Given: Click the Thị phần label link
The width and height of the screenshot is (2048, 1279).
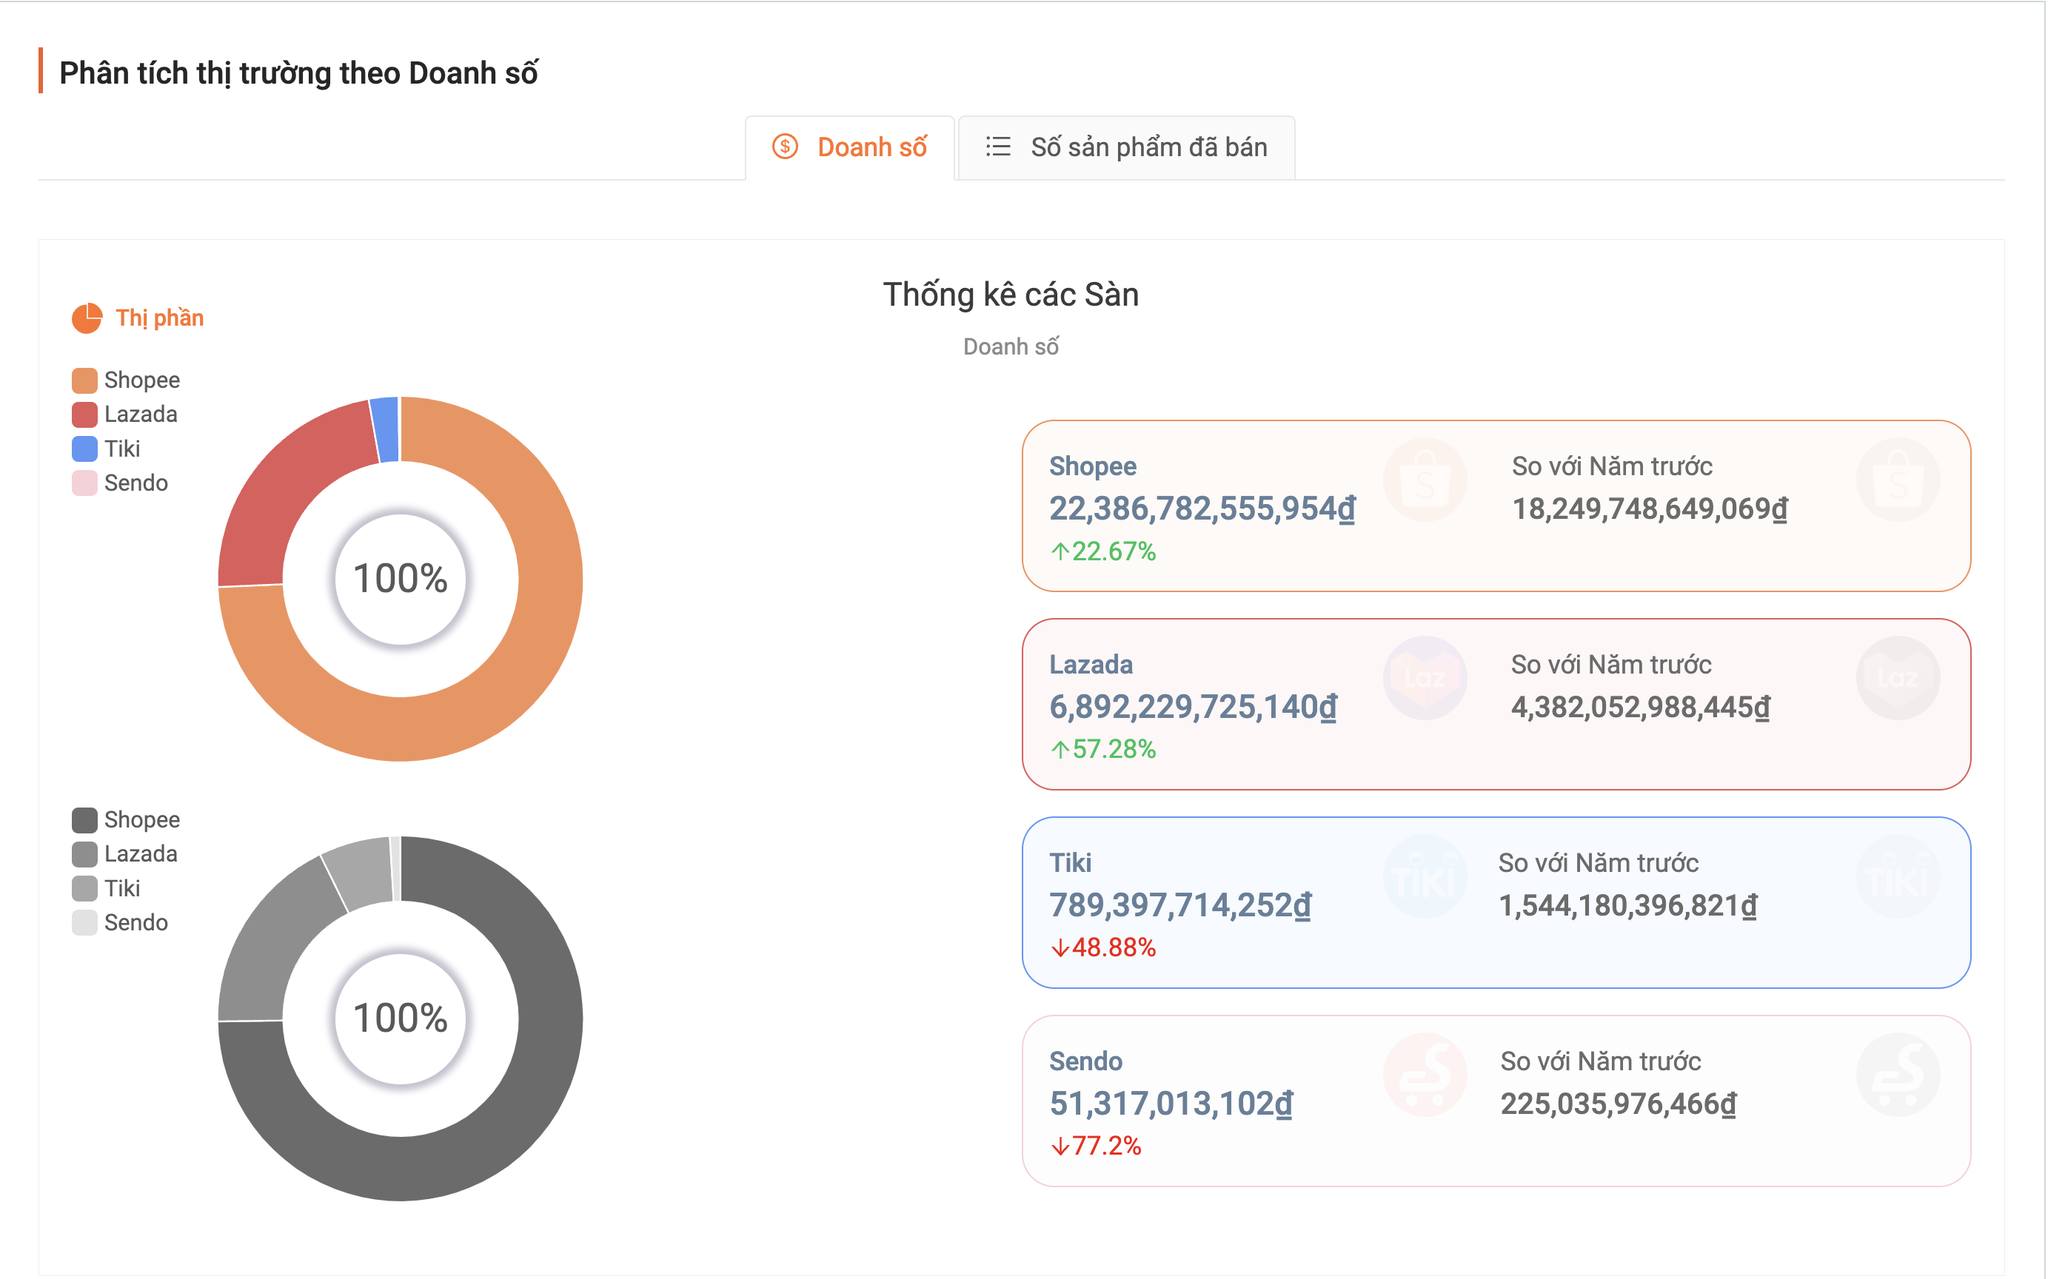Looking at the screenshot, I should point(160,318).
